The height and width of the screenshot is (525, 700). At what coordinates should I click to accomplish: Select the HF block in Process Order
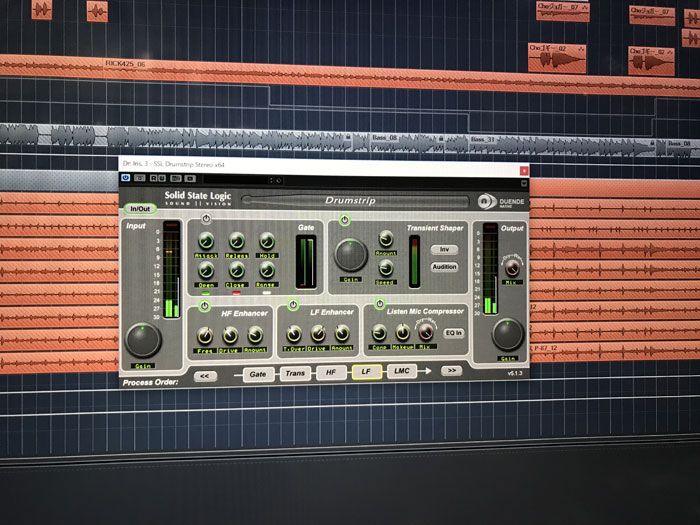click(330, 372)
